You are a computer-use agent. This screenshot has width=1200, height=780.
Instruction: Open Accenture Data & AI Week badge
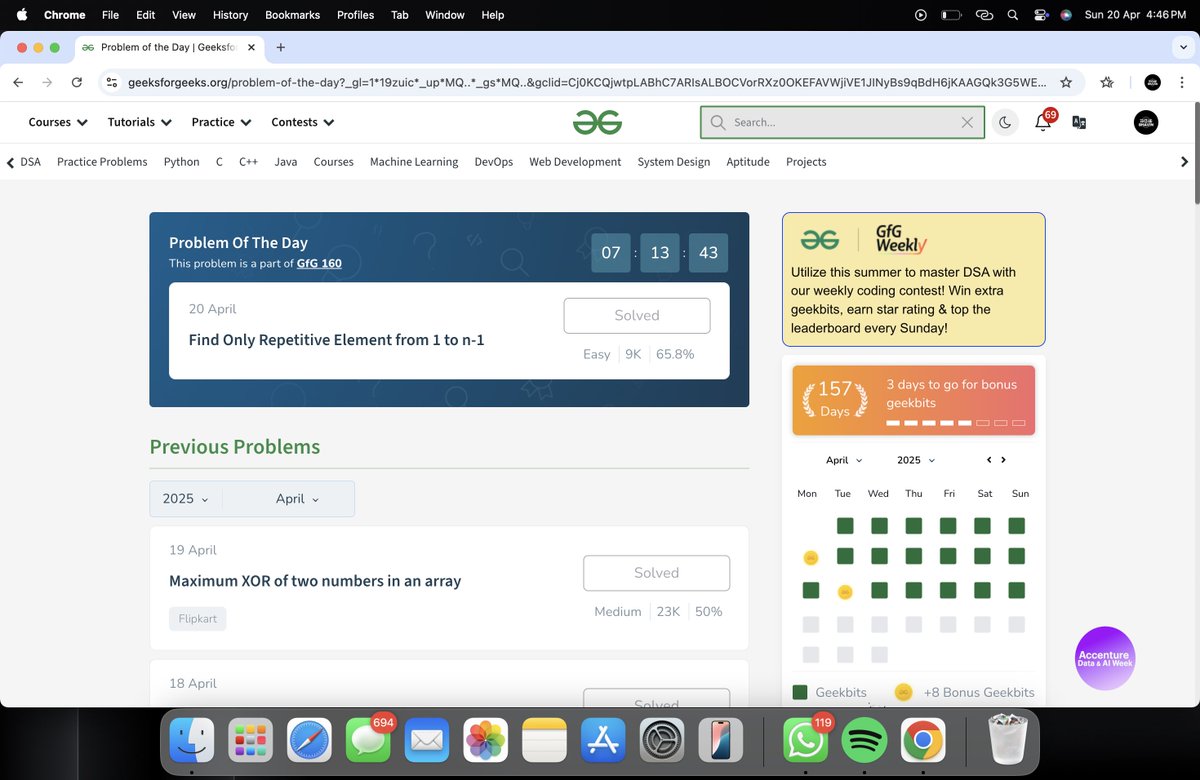point(1105,658)
